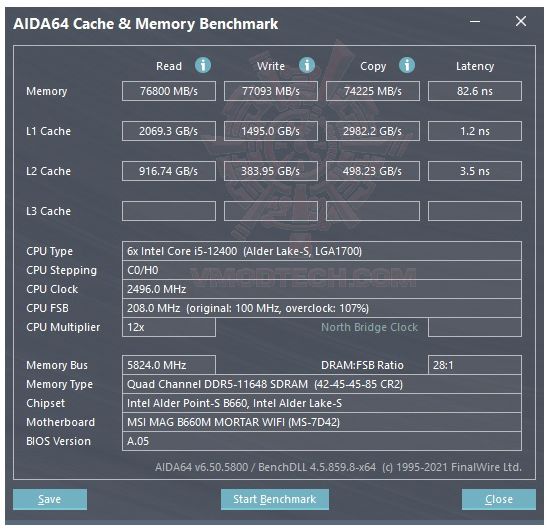550x532 pixels.
Task: Select Chipset Intel Alder Point-S B660 field
Action: click(322, 403)
